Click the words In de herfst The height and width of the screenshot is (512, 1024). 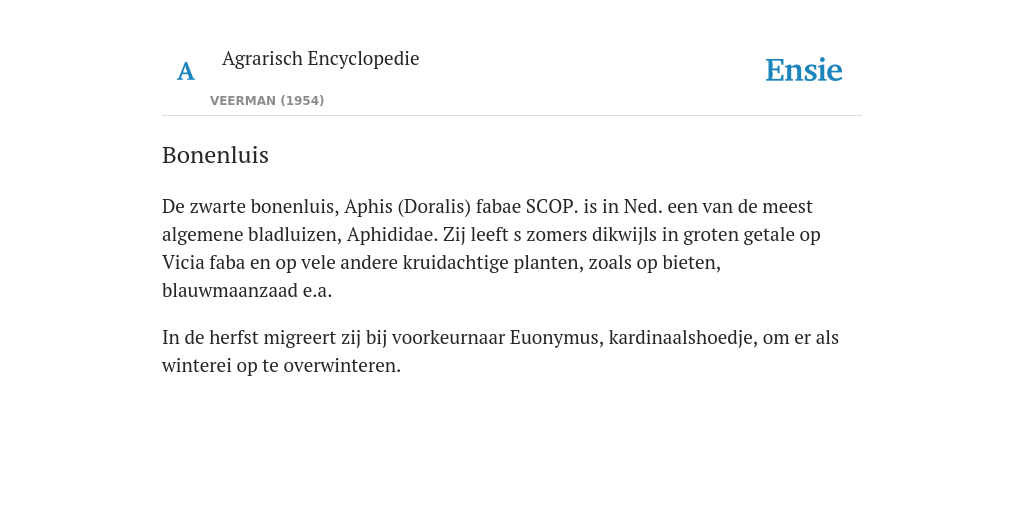click(x=210, y=338)
